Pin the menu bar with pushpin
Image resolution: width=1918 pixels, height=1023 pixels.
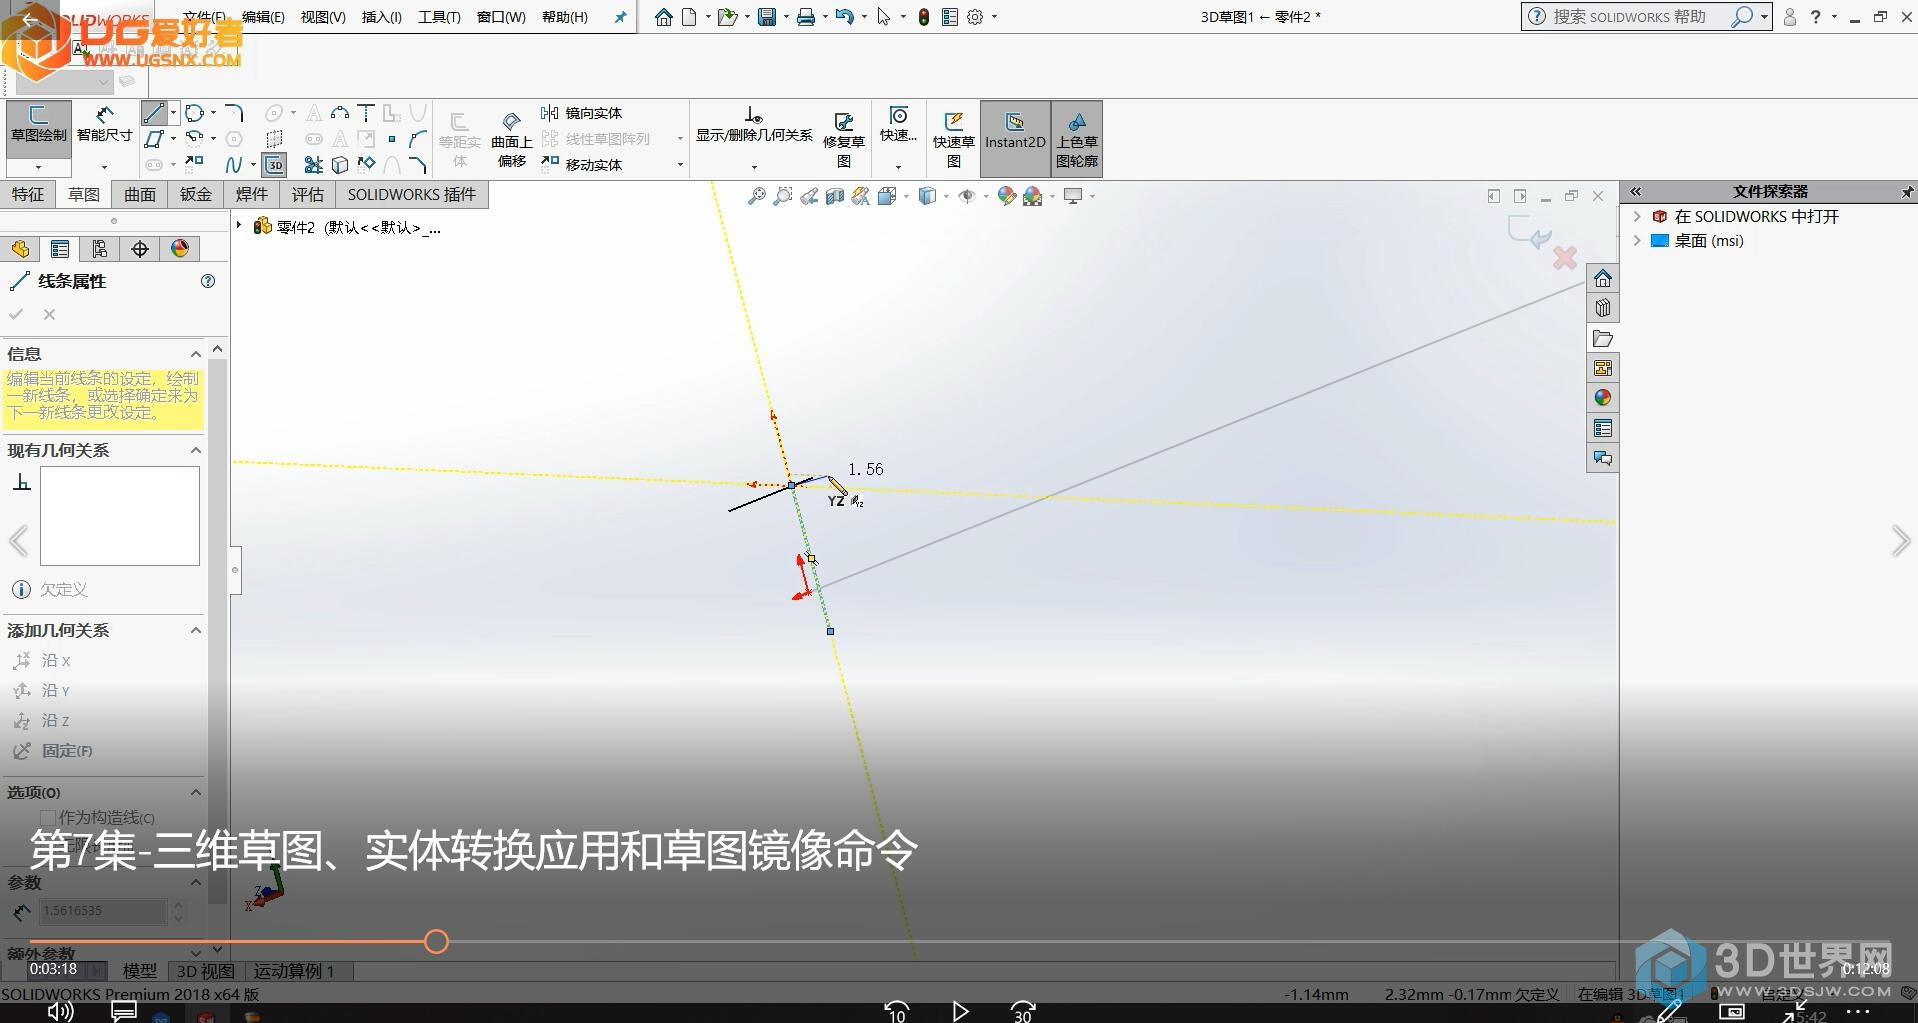620,17
